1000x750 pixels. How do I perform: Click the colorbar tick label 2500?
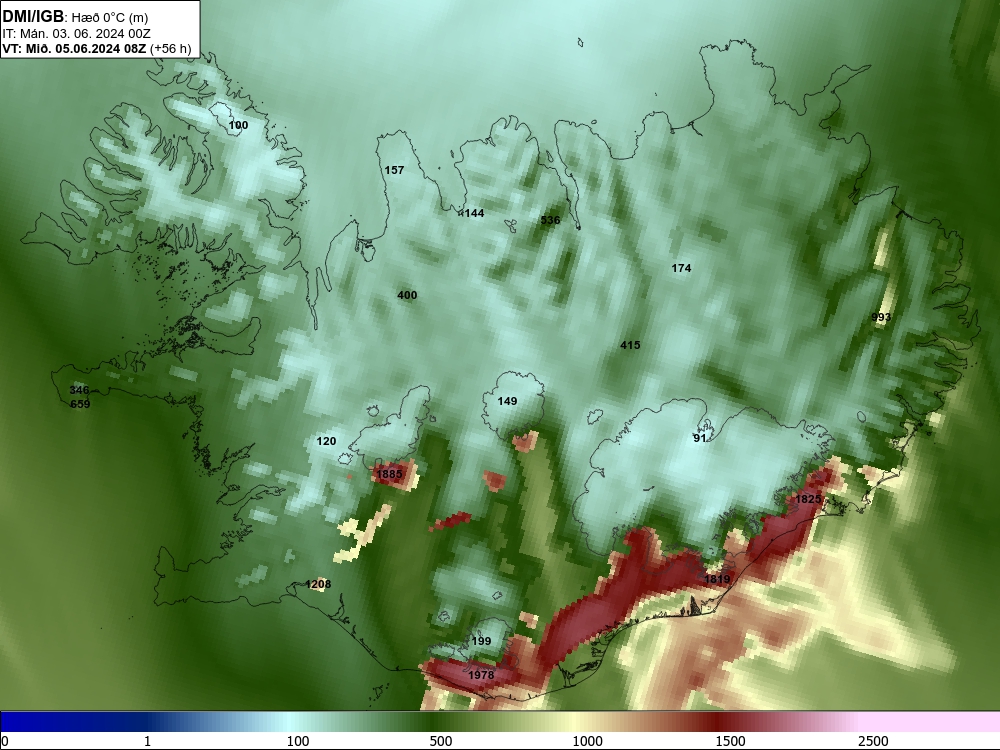click(873, 741)
